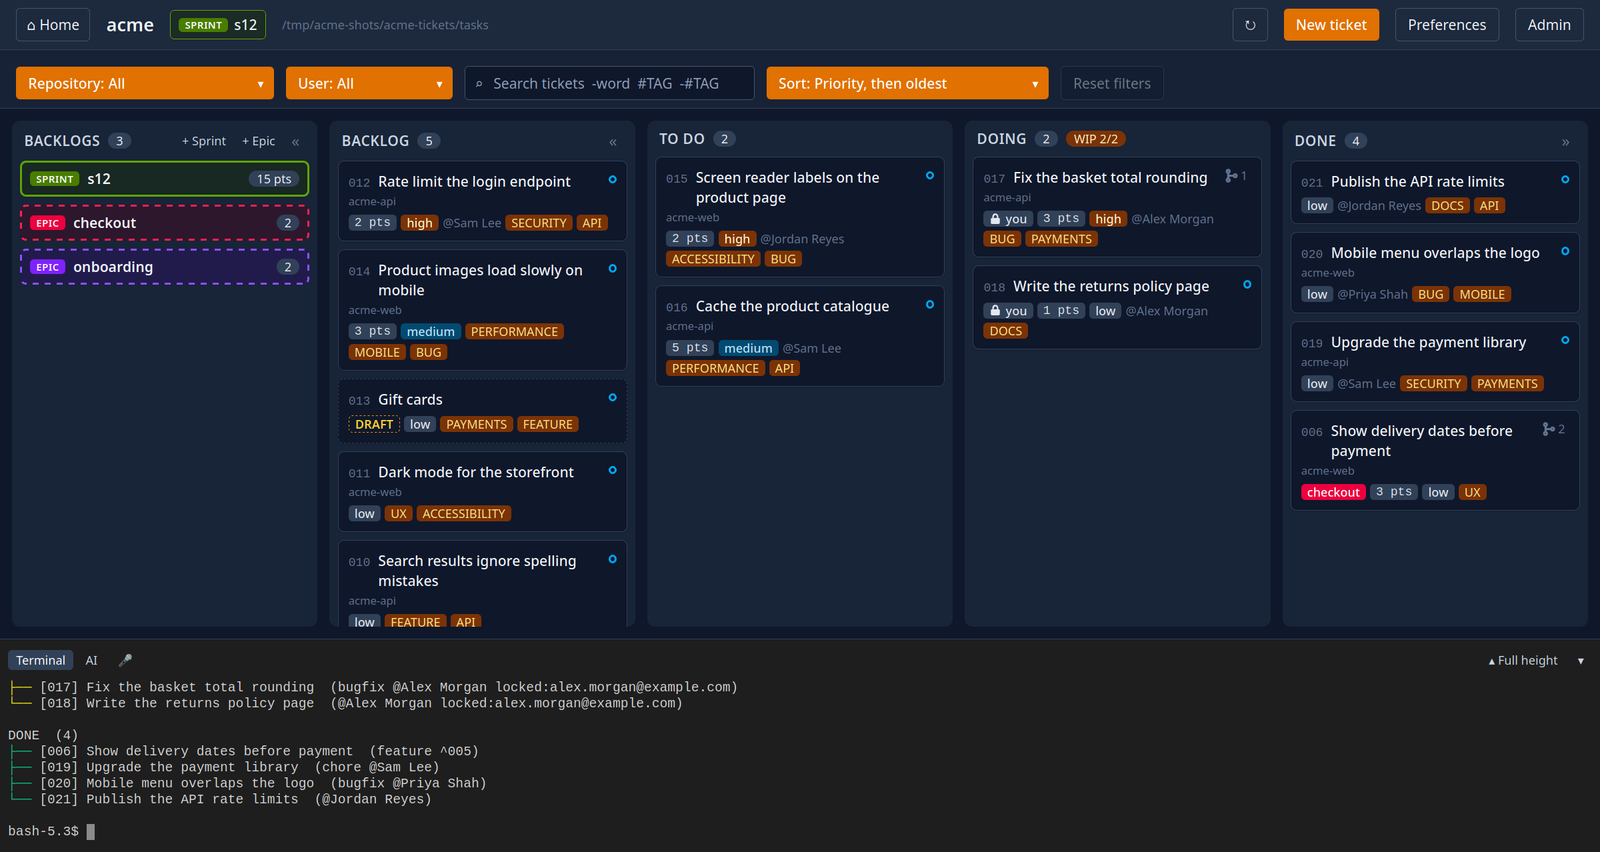This screenshot has width=1600, height=852.
Task: Click circle marker on returns policy ticket
Action: [x=1247, y=285]
